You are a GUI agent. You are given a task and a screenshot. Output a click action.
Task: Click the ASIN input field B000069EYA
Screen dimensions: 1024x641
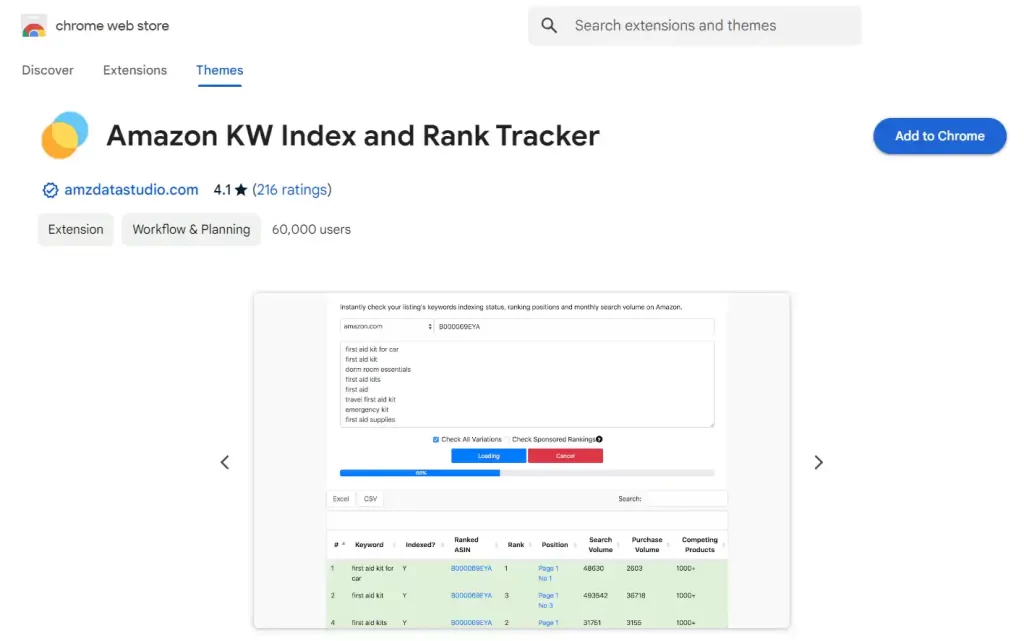coord(574,326)
